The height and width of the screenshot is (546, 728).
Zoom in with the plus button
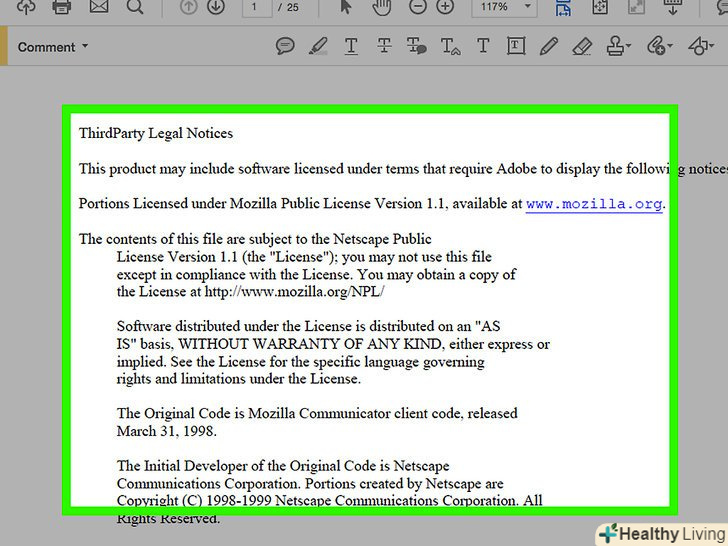tap(445, 6)
